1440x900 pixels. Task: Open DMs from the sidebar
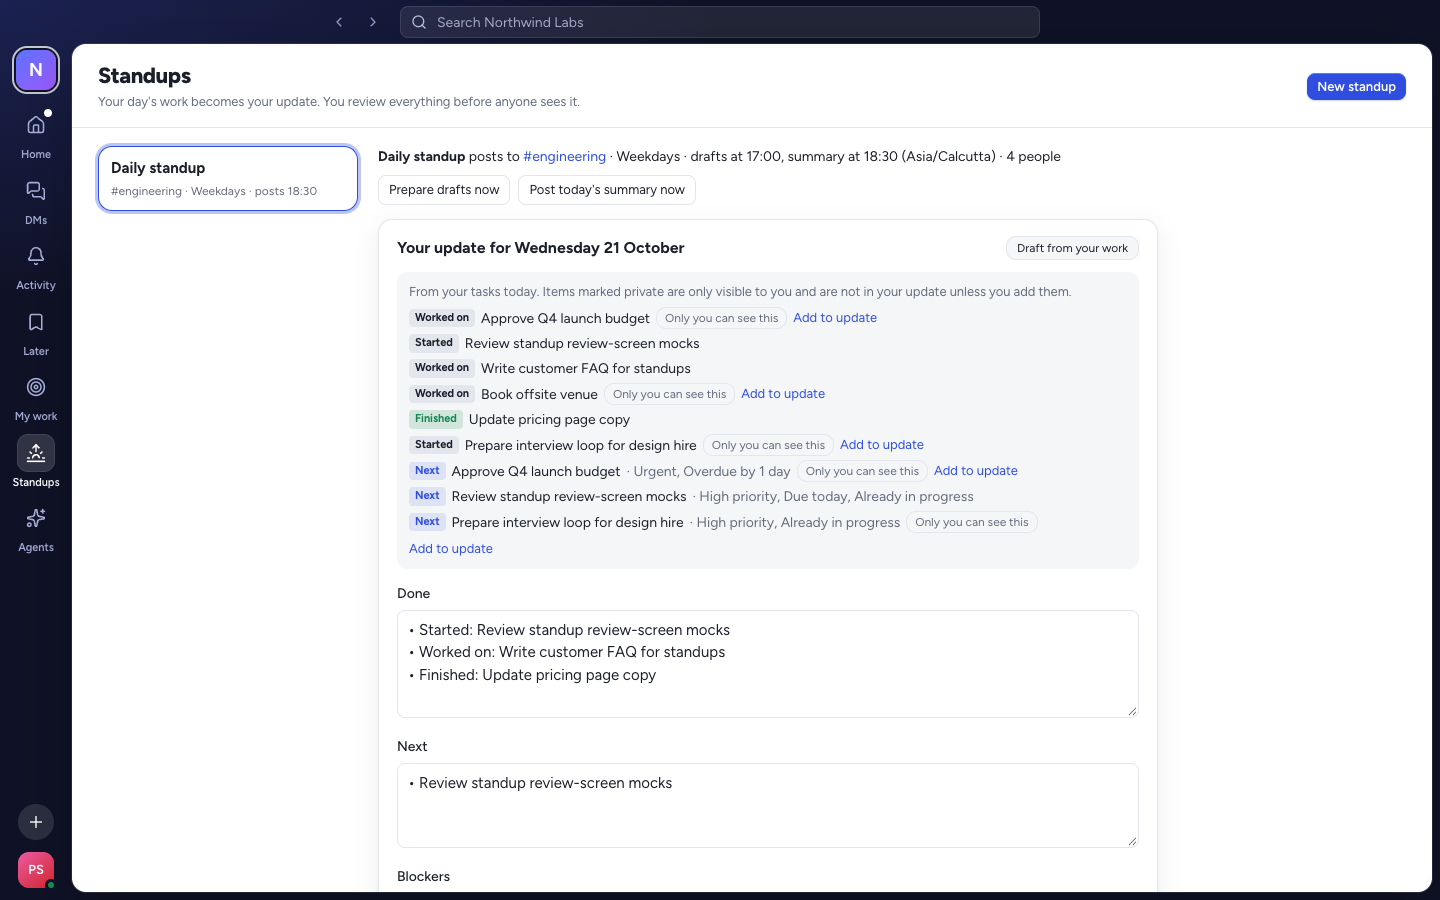pyautogui.click(x=36, y=201)
